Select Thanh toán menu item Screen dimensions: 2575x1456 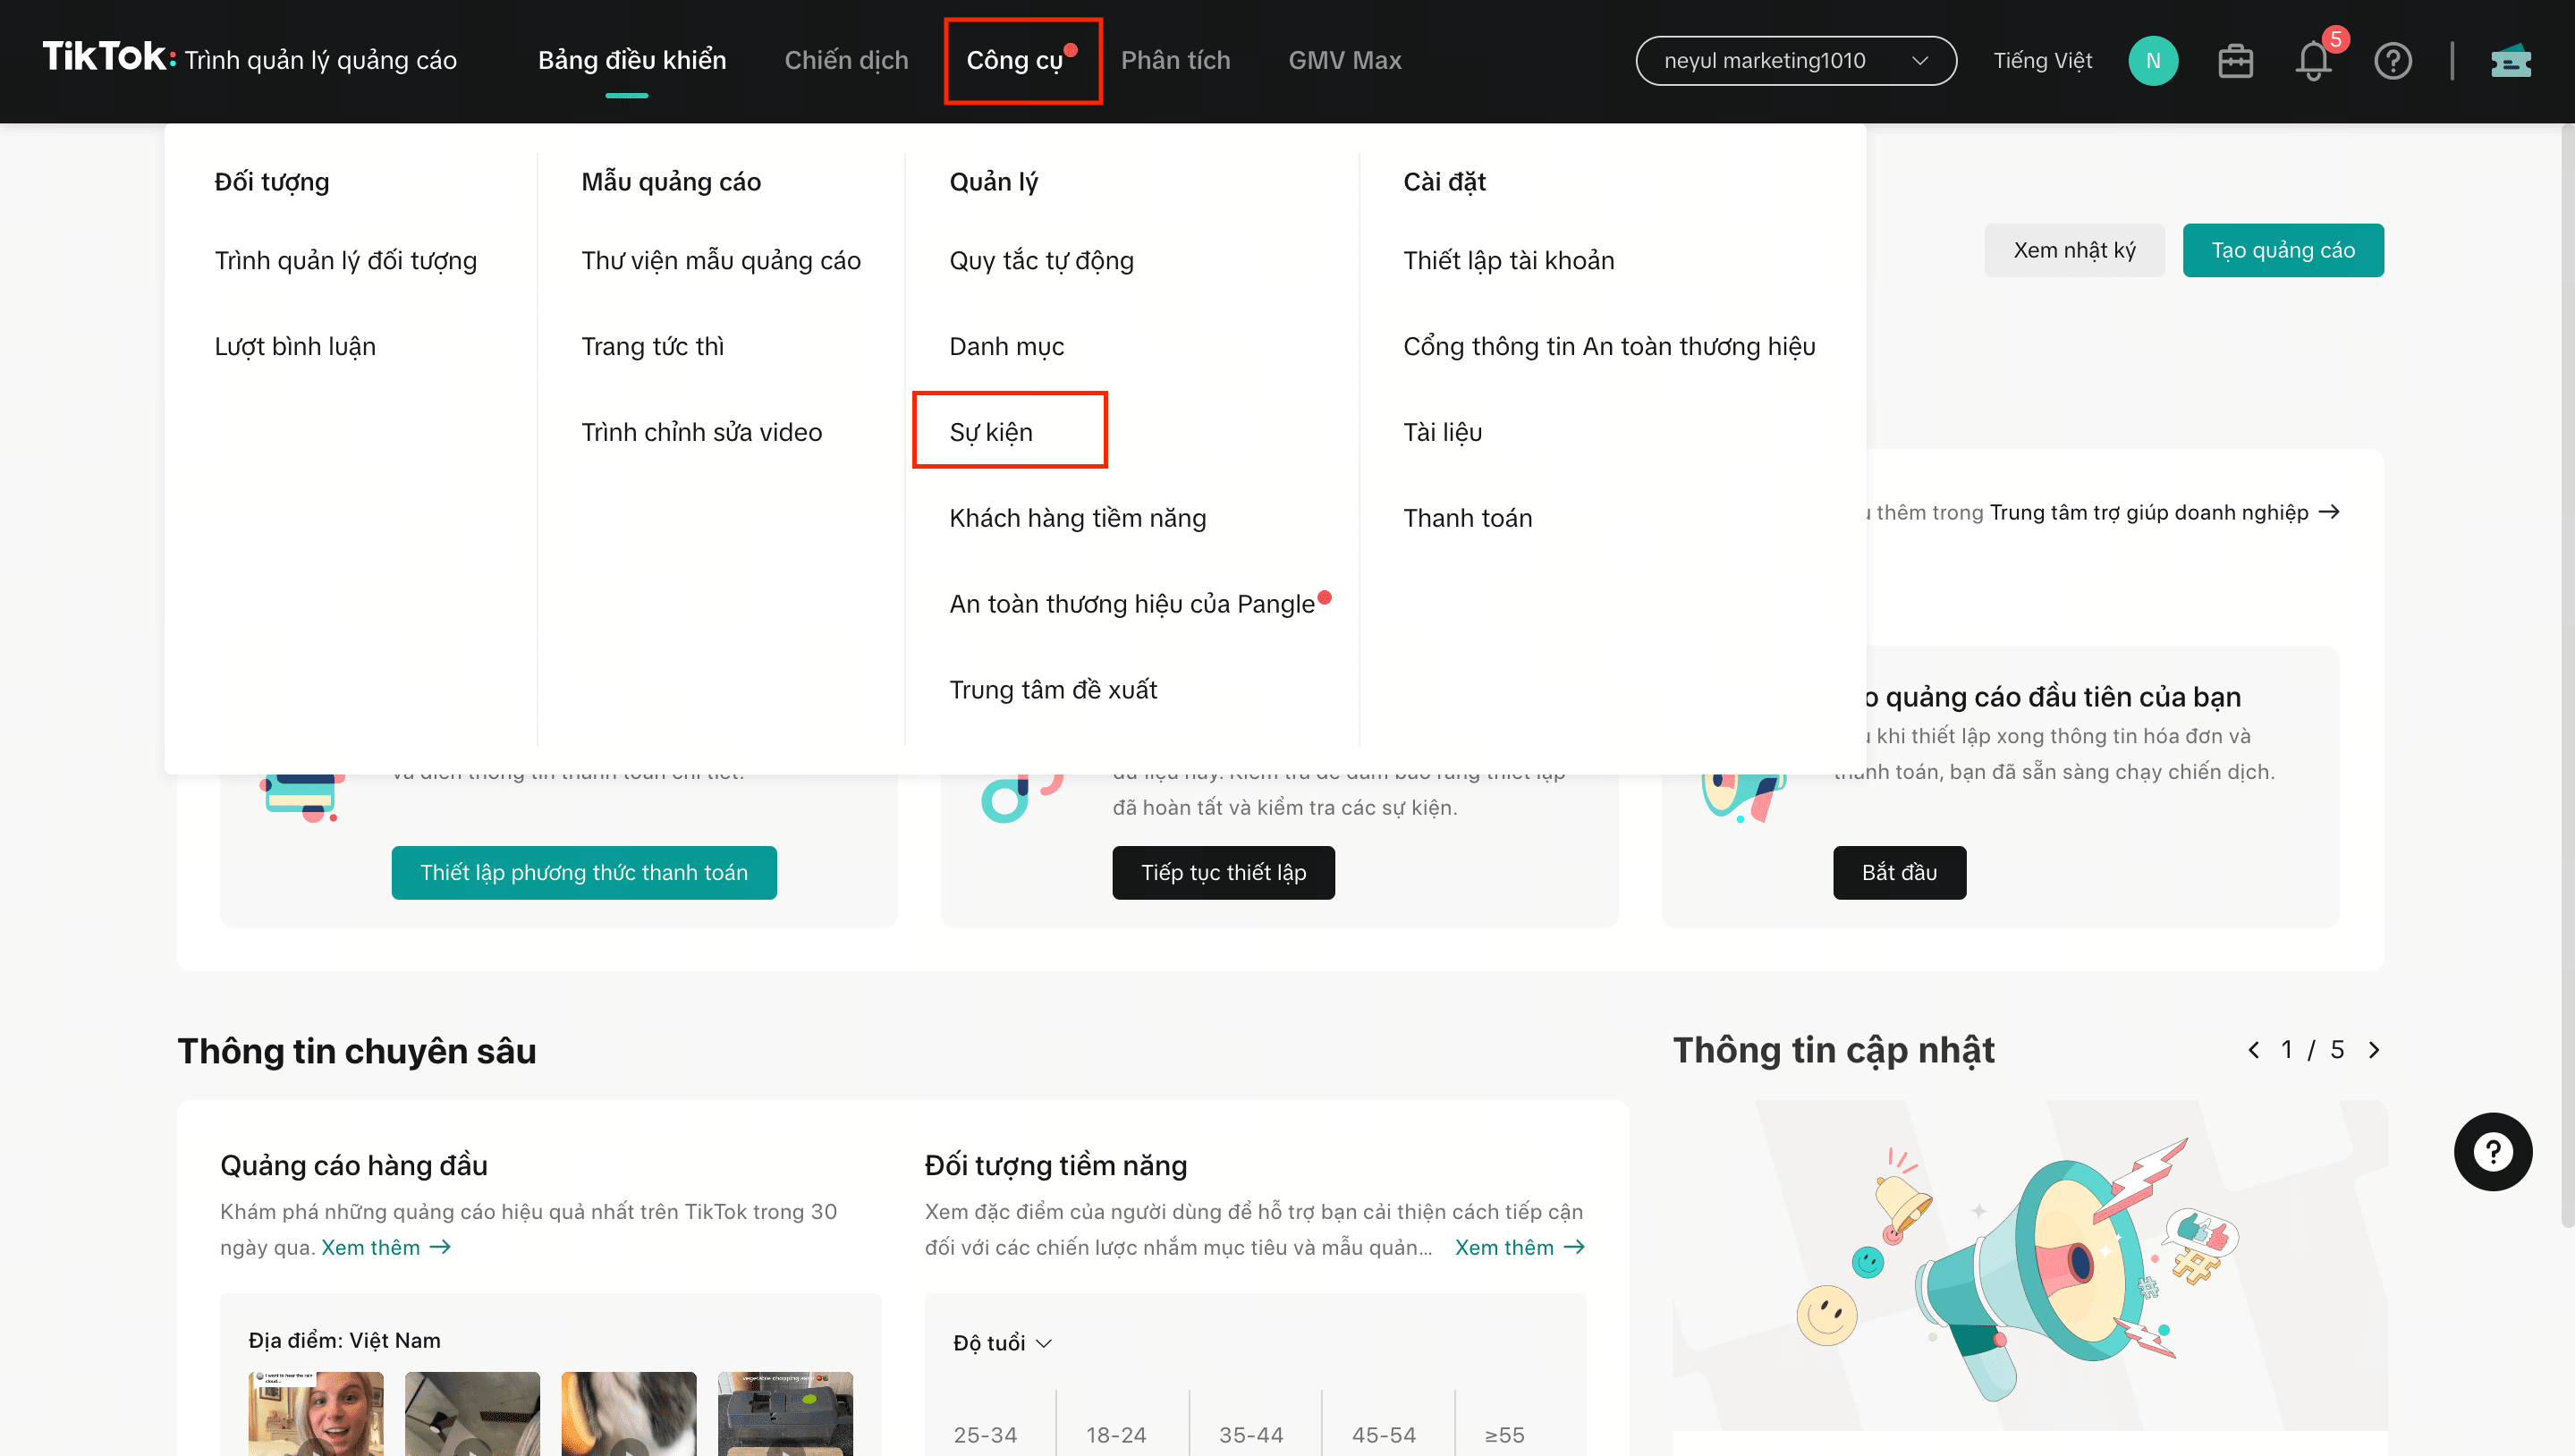click(1467, 519)
